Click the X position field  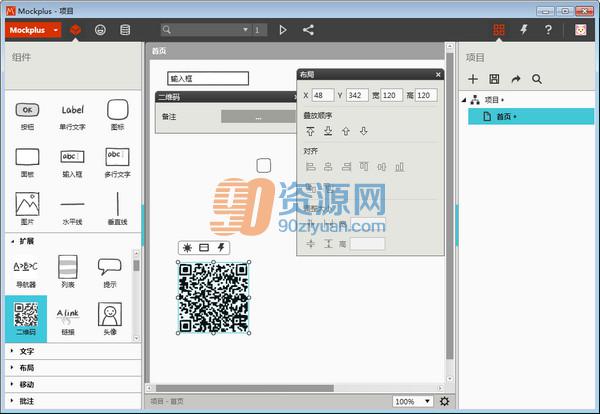pyautogui.click(x=323, y=95)
